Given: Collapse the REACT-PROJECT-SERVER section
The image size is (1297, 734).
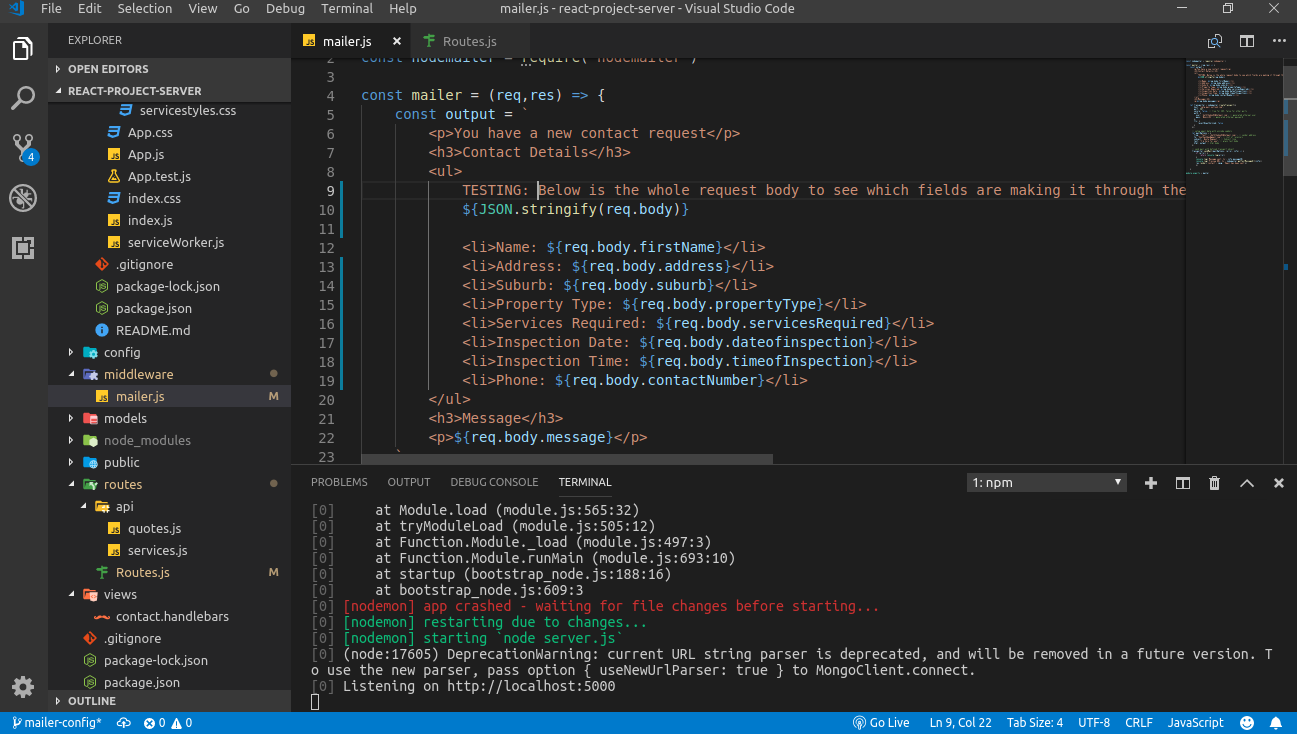Looking at the screenshot, I should [x=169, y=91].
